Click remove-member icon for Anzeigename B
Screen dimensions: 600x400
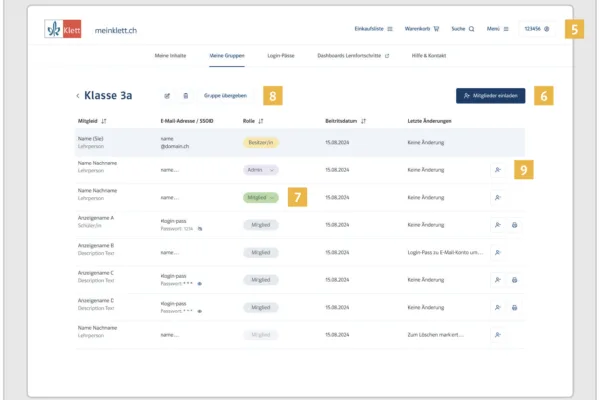[x=497, y=252]
